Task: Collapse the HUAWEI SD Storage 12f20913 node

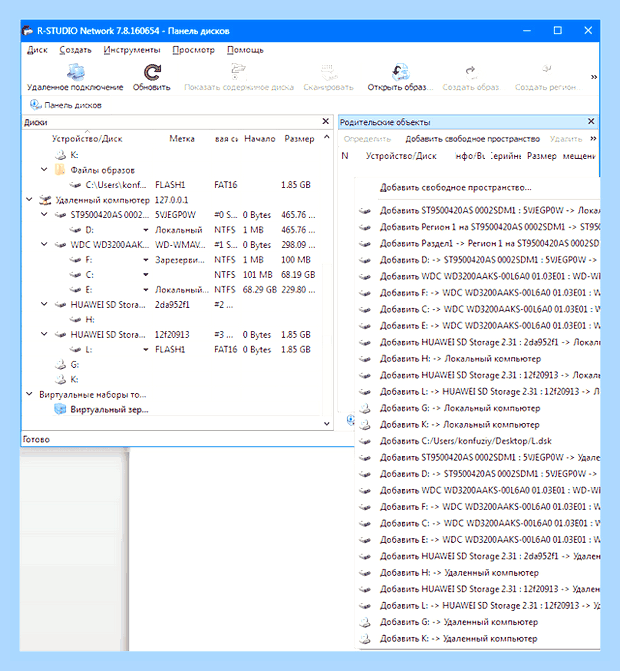Action: click(x=44, y=335)
